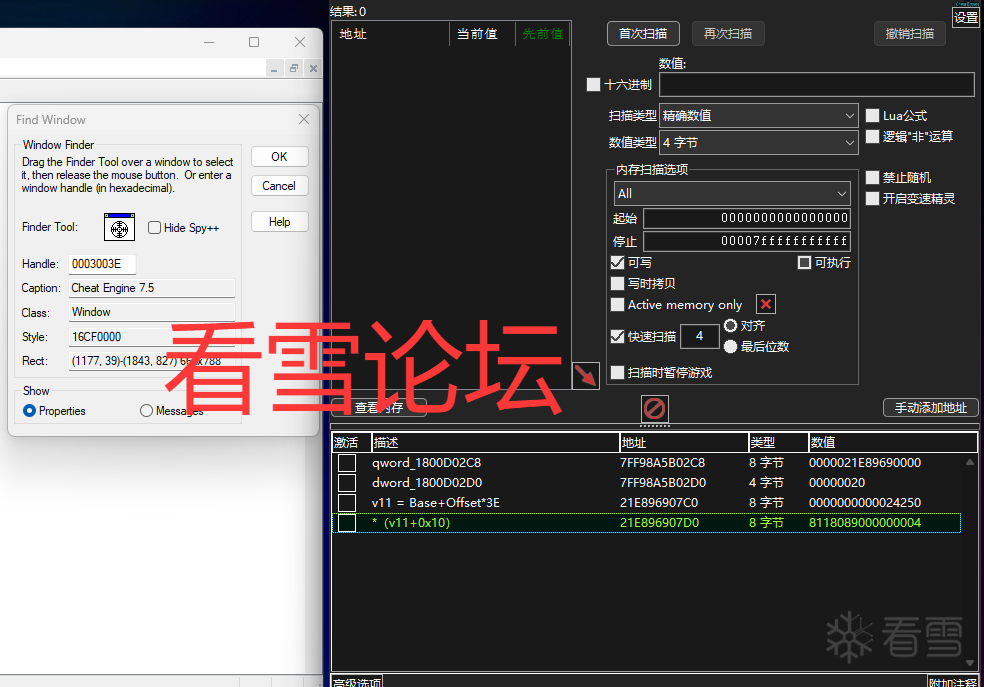Click the 撤销扫描 undo scan button
Image resolution: width=984 pixels, height=687 pixels.
(910, 33)
